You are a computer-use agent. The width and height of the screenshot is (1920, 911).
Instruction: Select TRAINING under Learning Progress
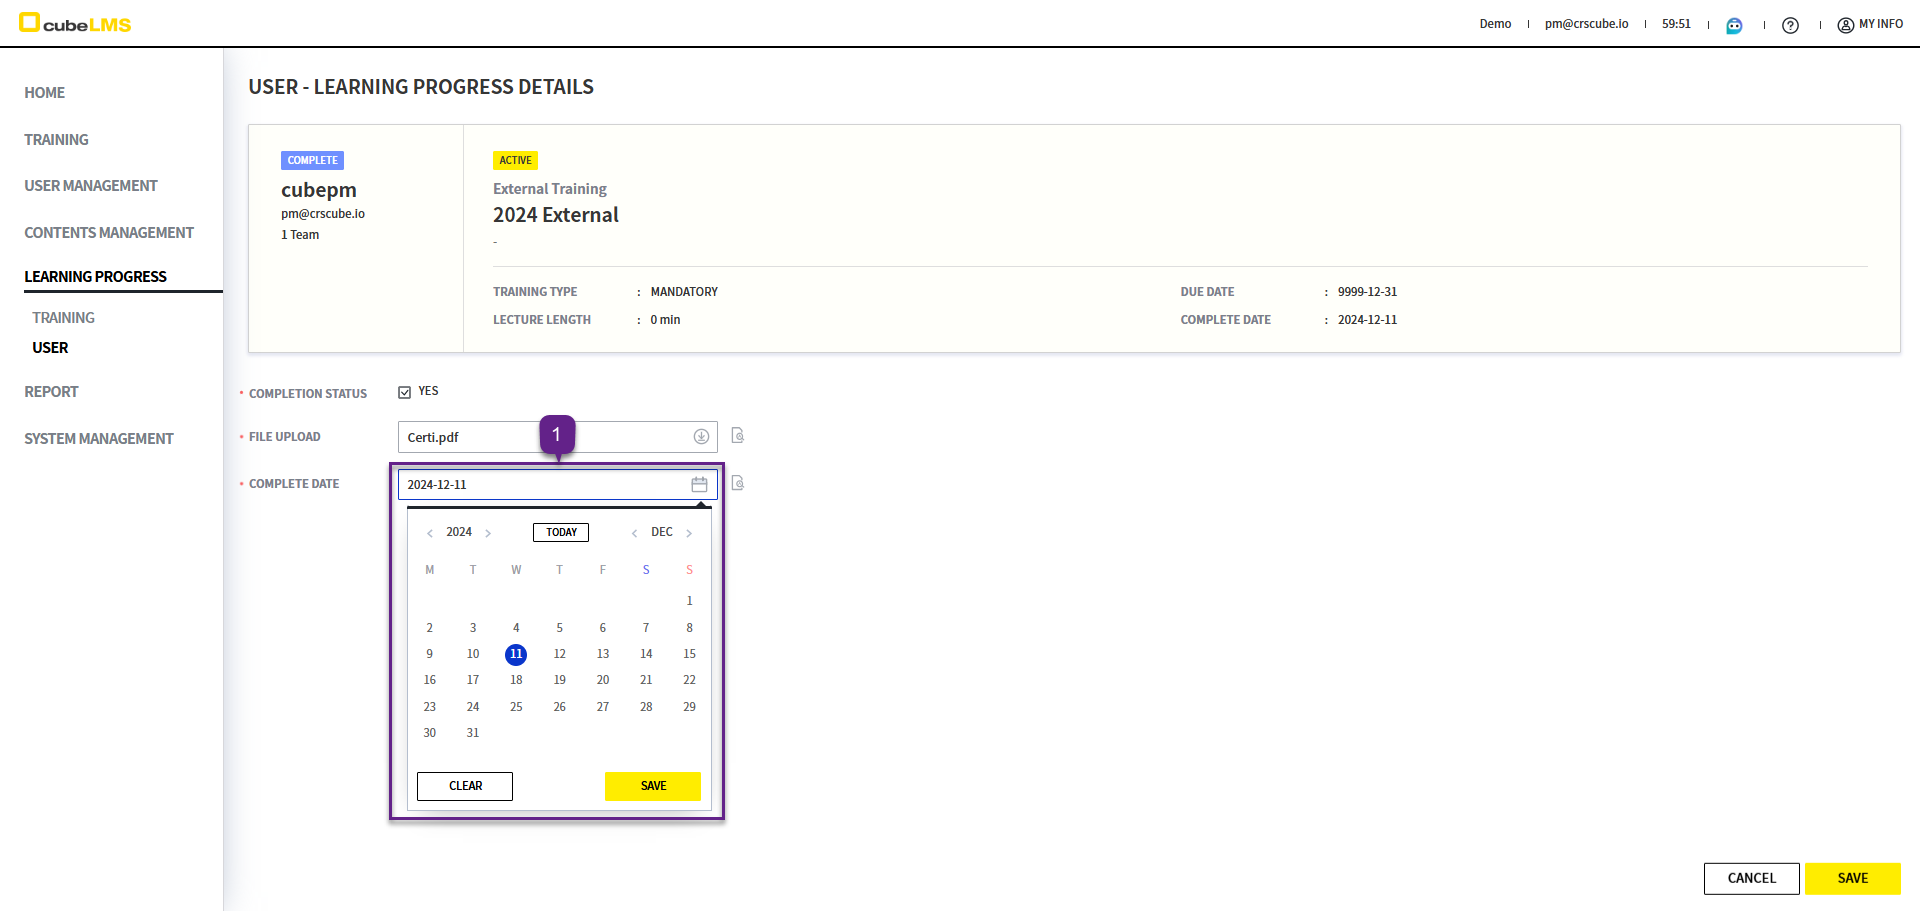point(63,318)
